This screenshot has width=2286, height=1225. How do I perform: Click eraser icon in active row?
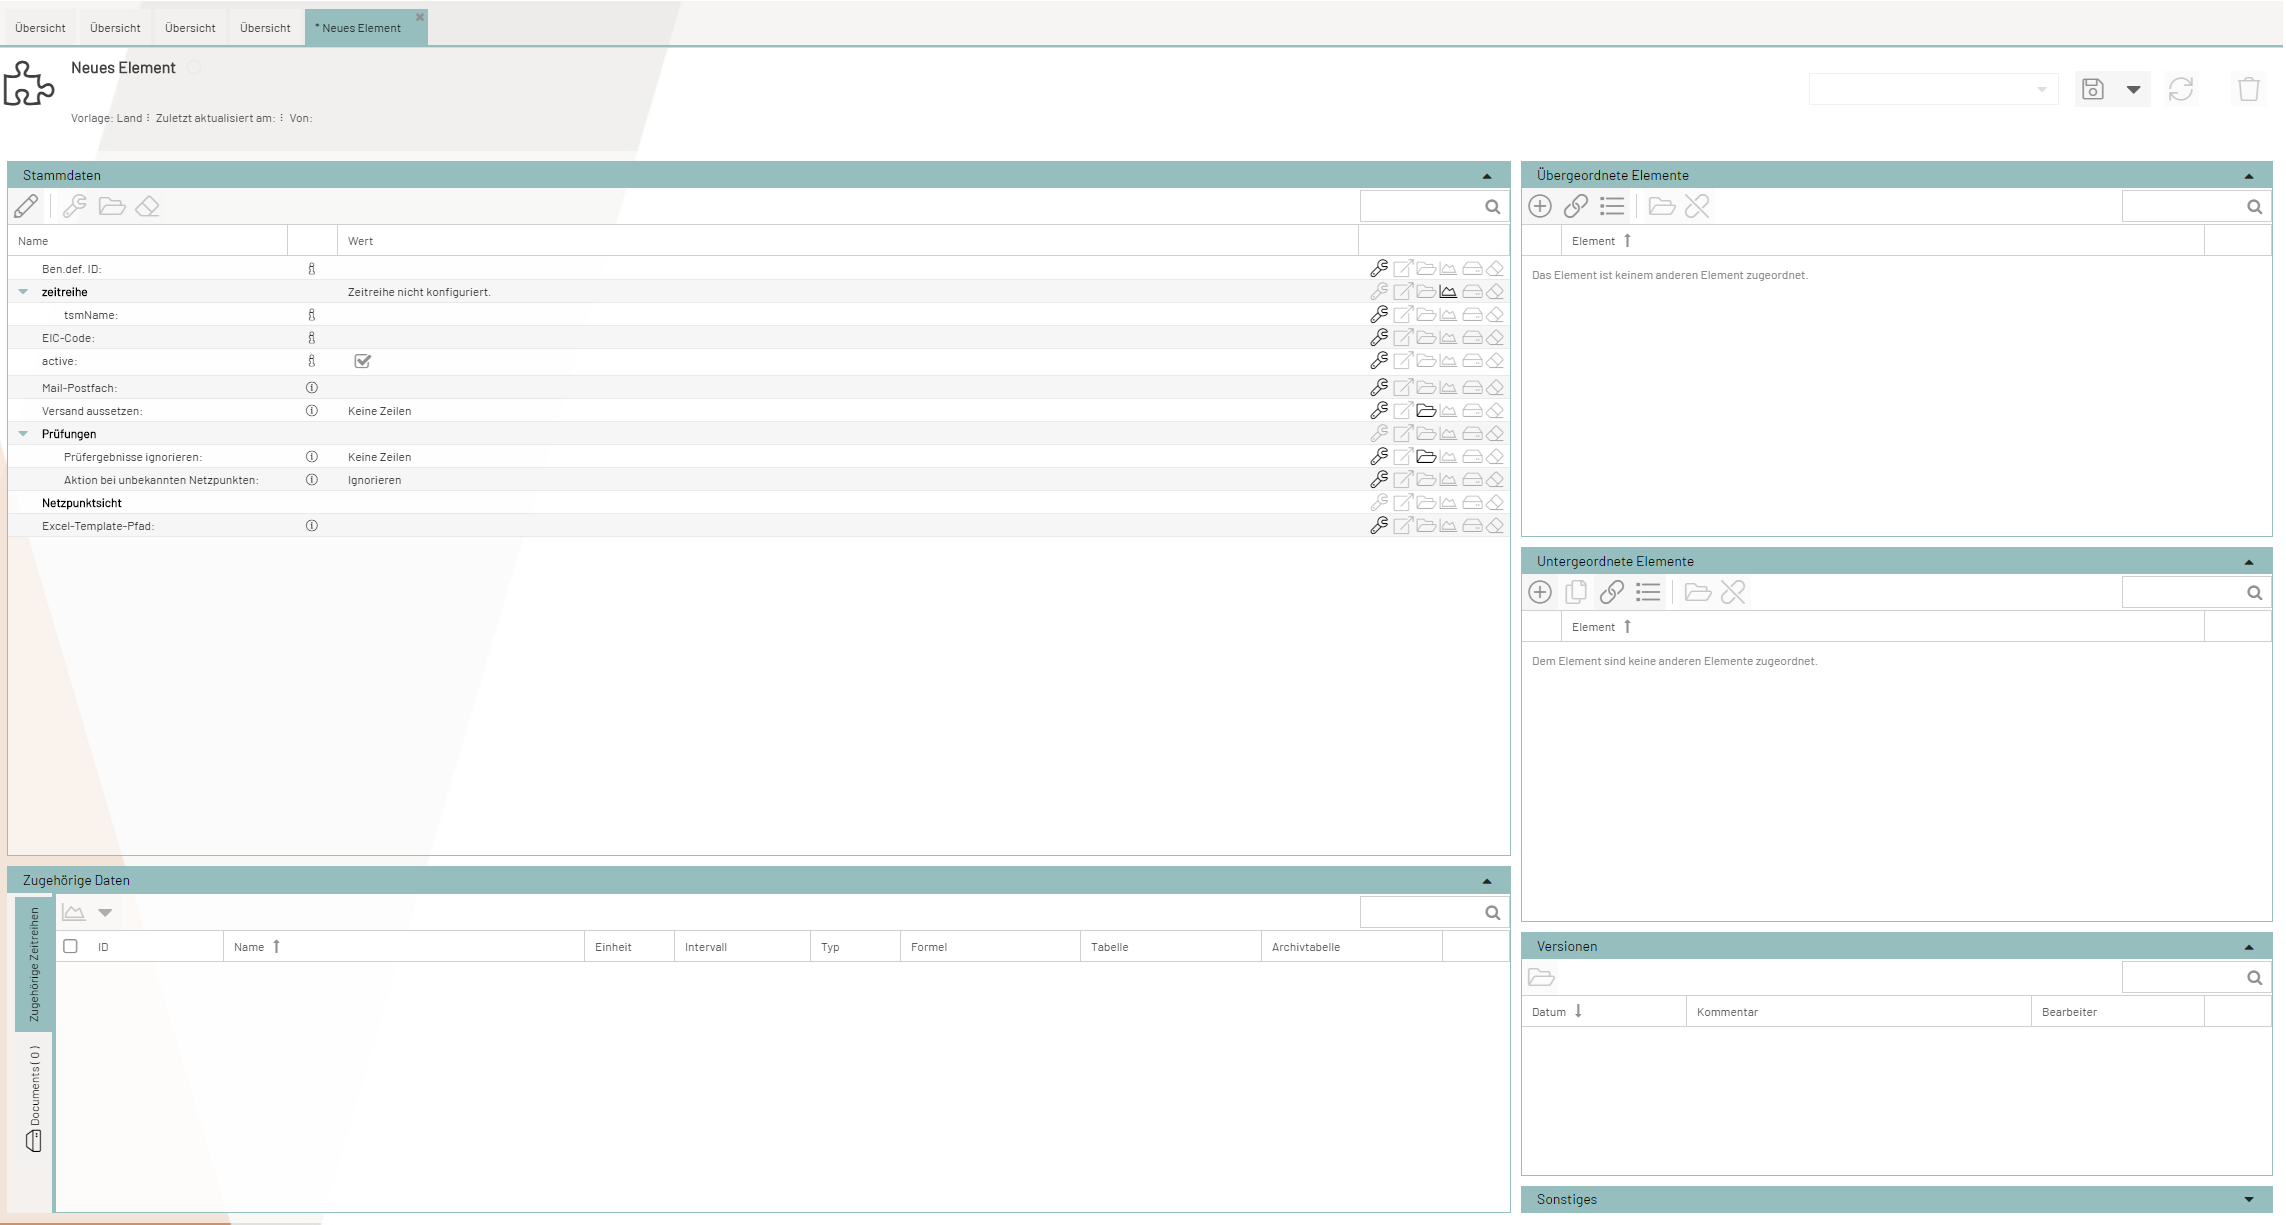pyautogui.click(x=1495, y=361)
